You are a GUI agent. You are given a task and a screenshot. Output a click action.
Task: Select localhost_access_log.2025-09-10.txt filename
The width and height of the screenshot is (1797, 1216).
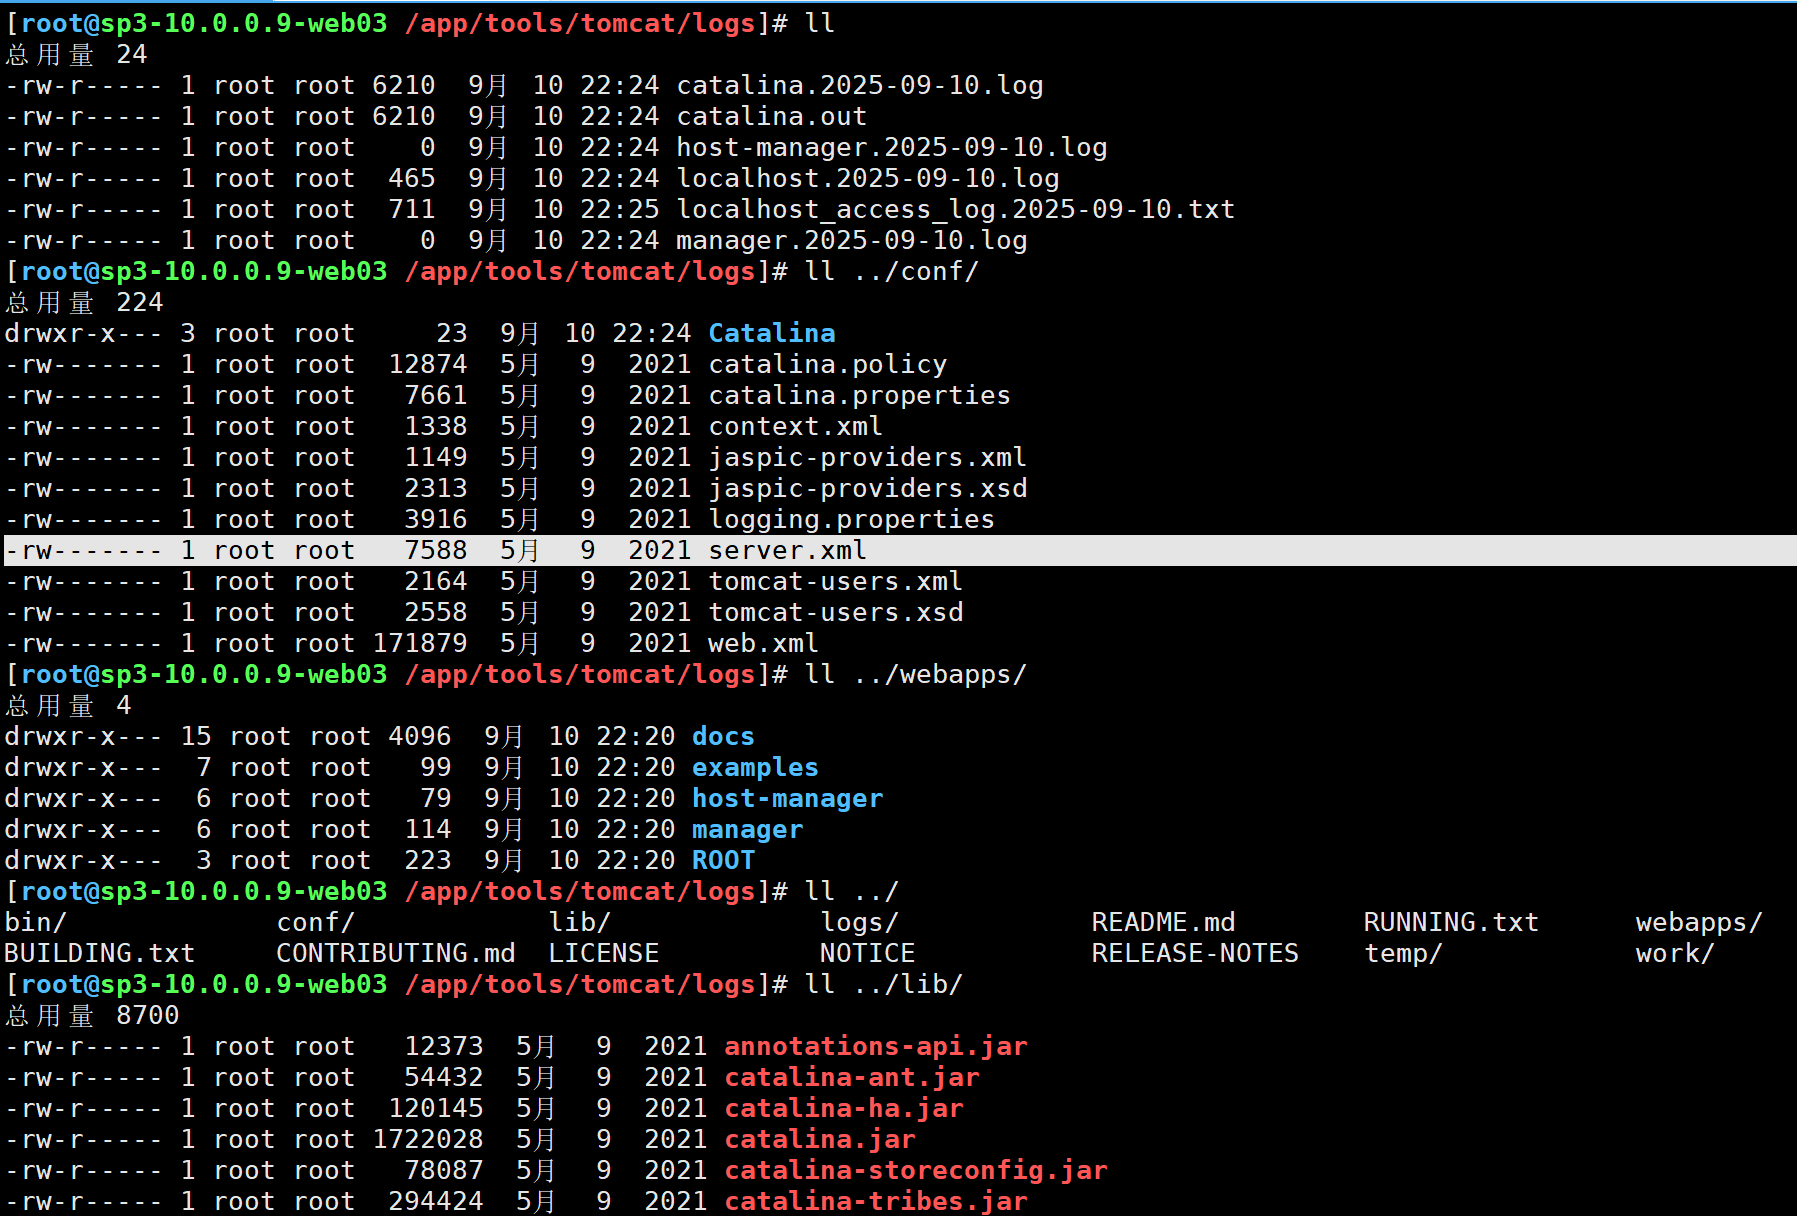(956, 209)
